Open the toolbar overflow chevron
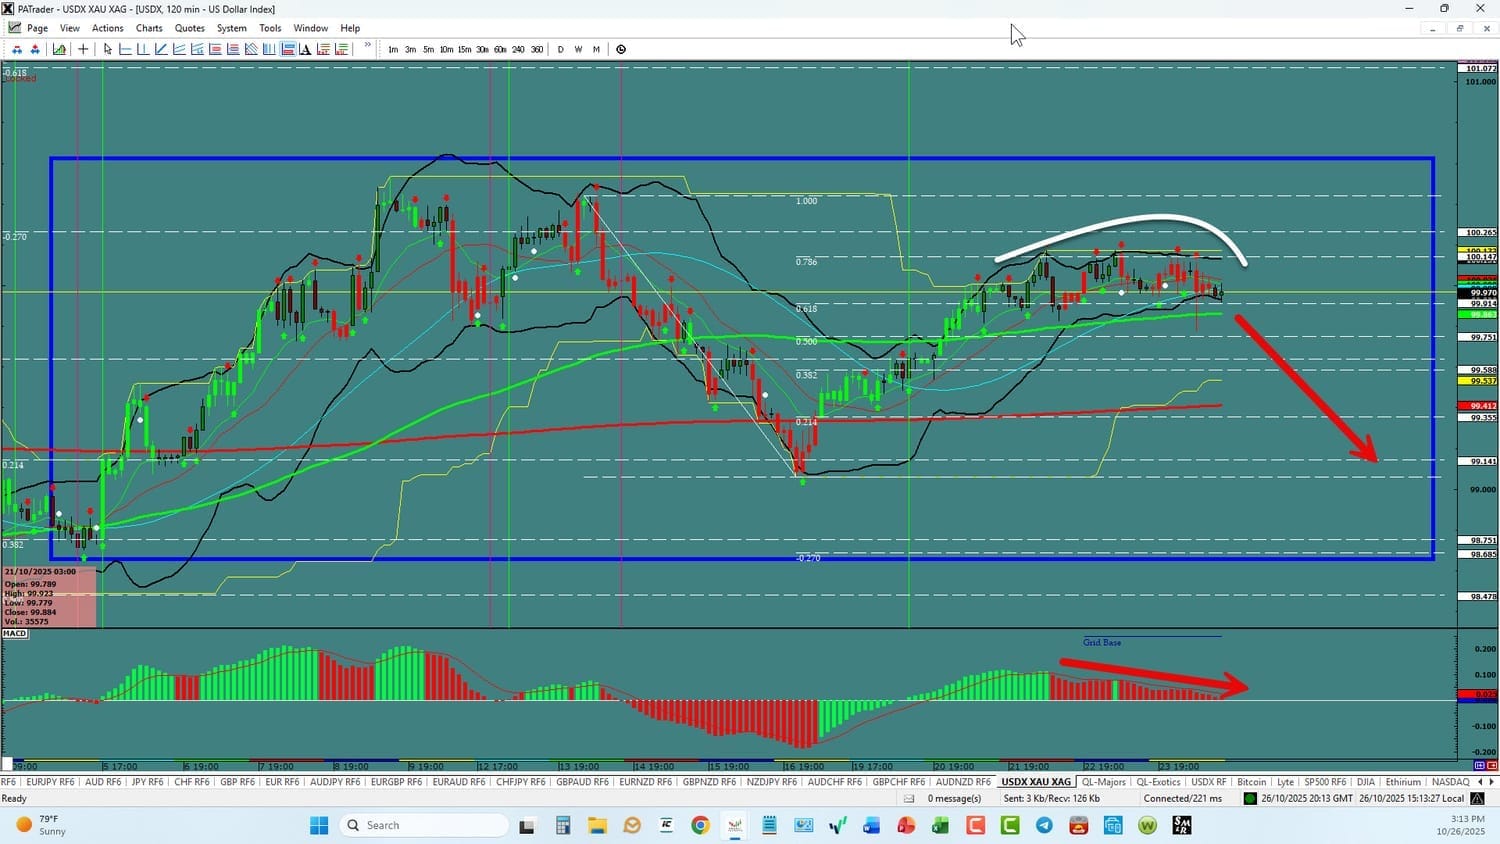 pos(367,46)
